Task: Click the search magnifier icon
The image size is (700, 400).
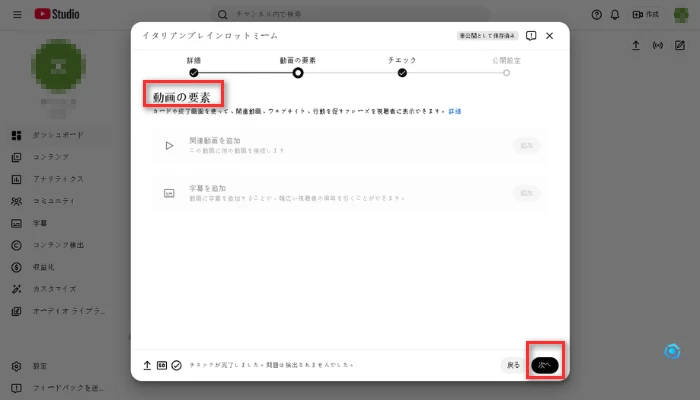Action: pyautogui.click(x=222, y=15)
